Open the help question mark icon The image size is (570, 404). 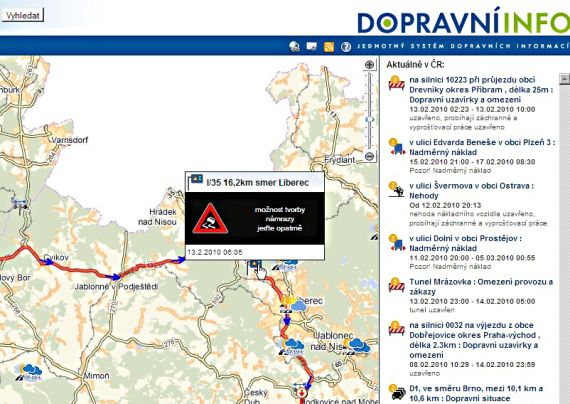pos(346,47)
